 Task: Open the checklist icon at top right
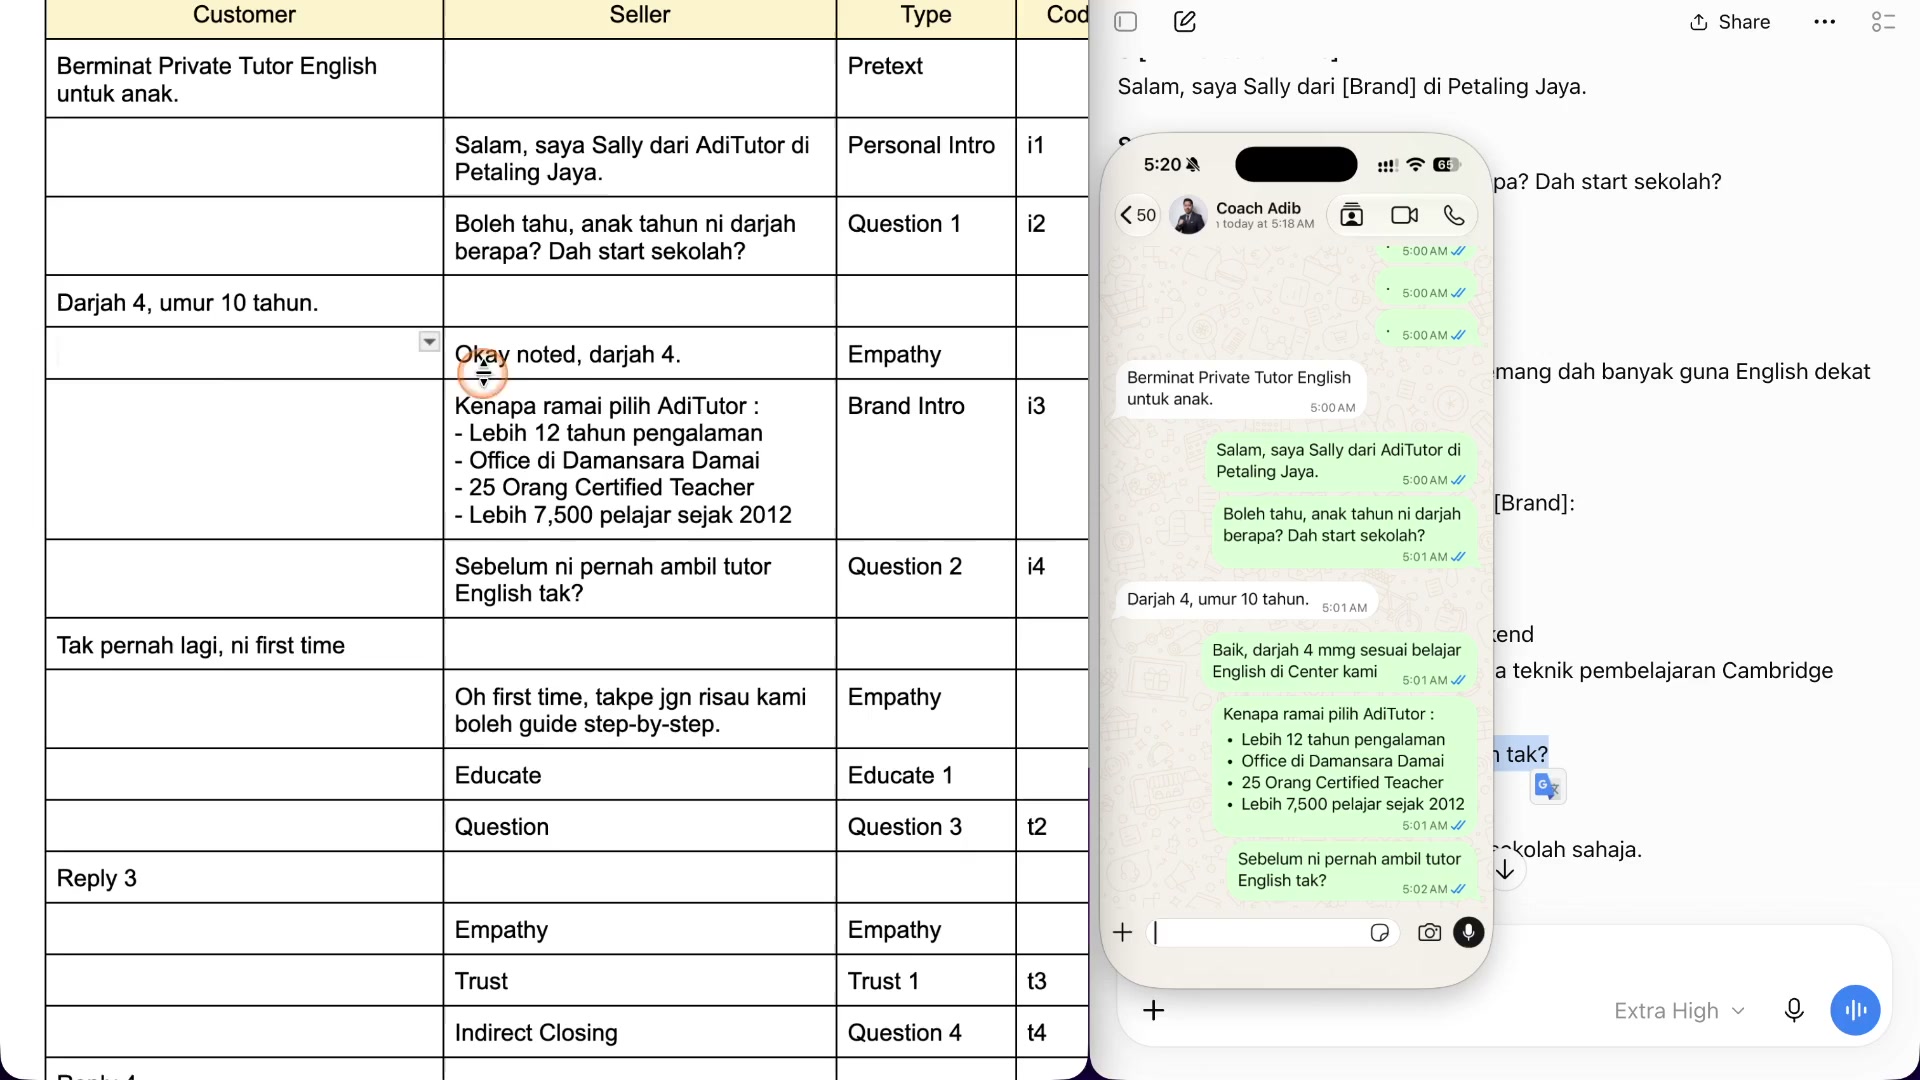tap(1883, 22)
